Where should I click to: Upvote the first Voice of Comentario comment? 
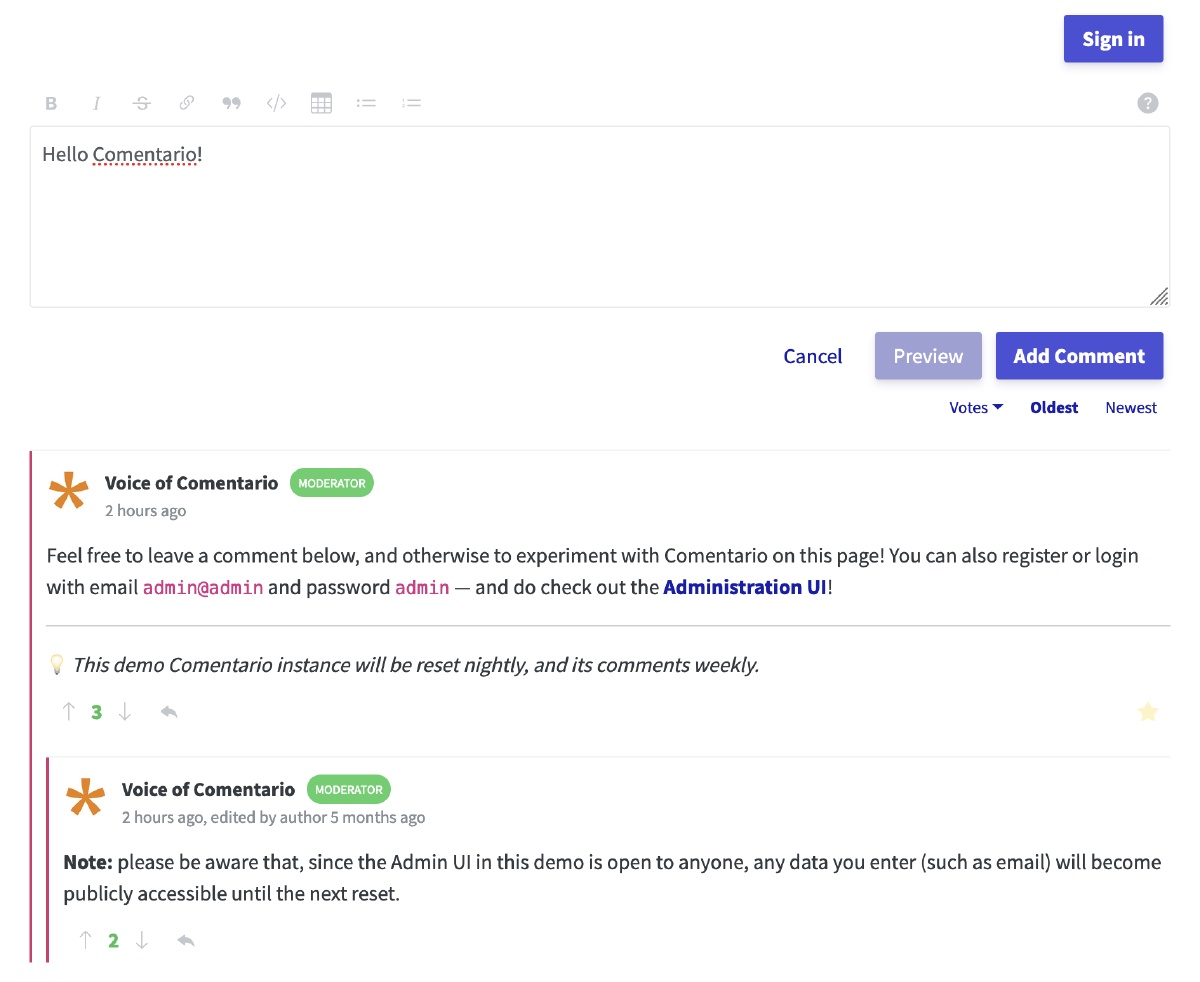69,712
